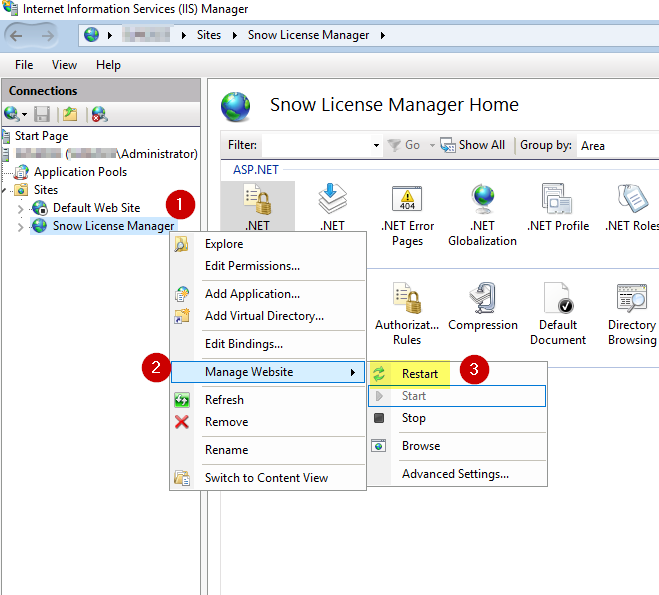The image size is (659, 595).
Task: Open the .NET Profile feature
Action: tap(558, 209)
